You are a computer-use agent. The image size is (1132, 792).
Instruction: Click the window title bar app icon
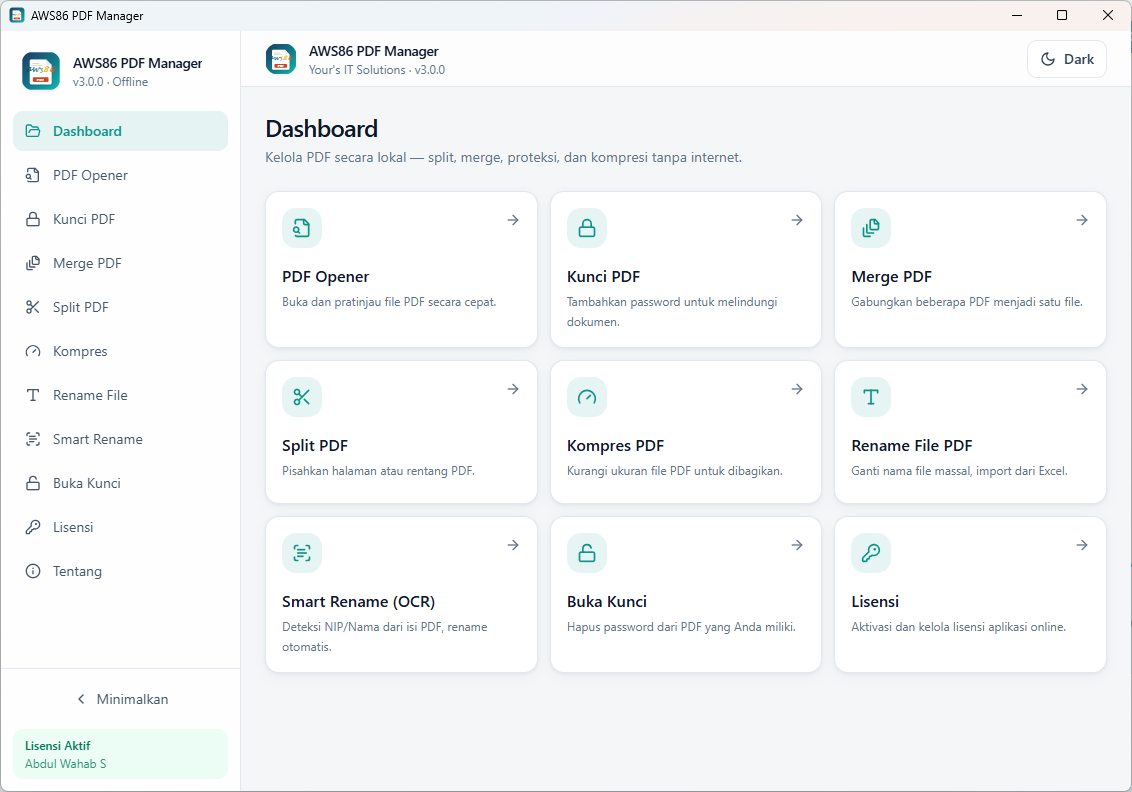tap(17, 15)
